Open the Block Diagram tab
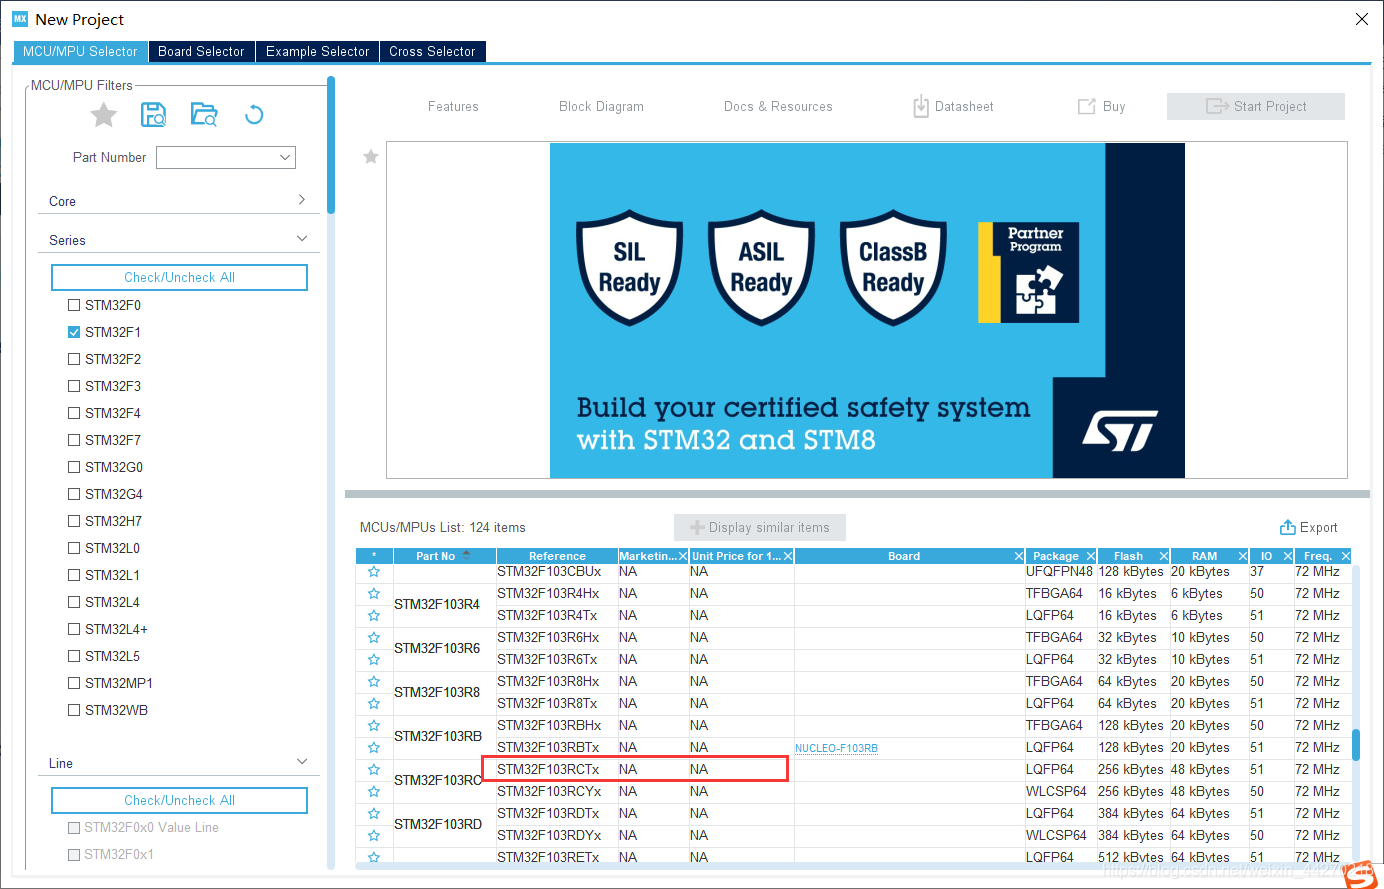The height and width of the screenshot is (889, 1384). (601, 106)
